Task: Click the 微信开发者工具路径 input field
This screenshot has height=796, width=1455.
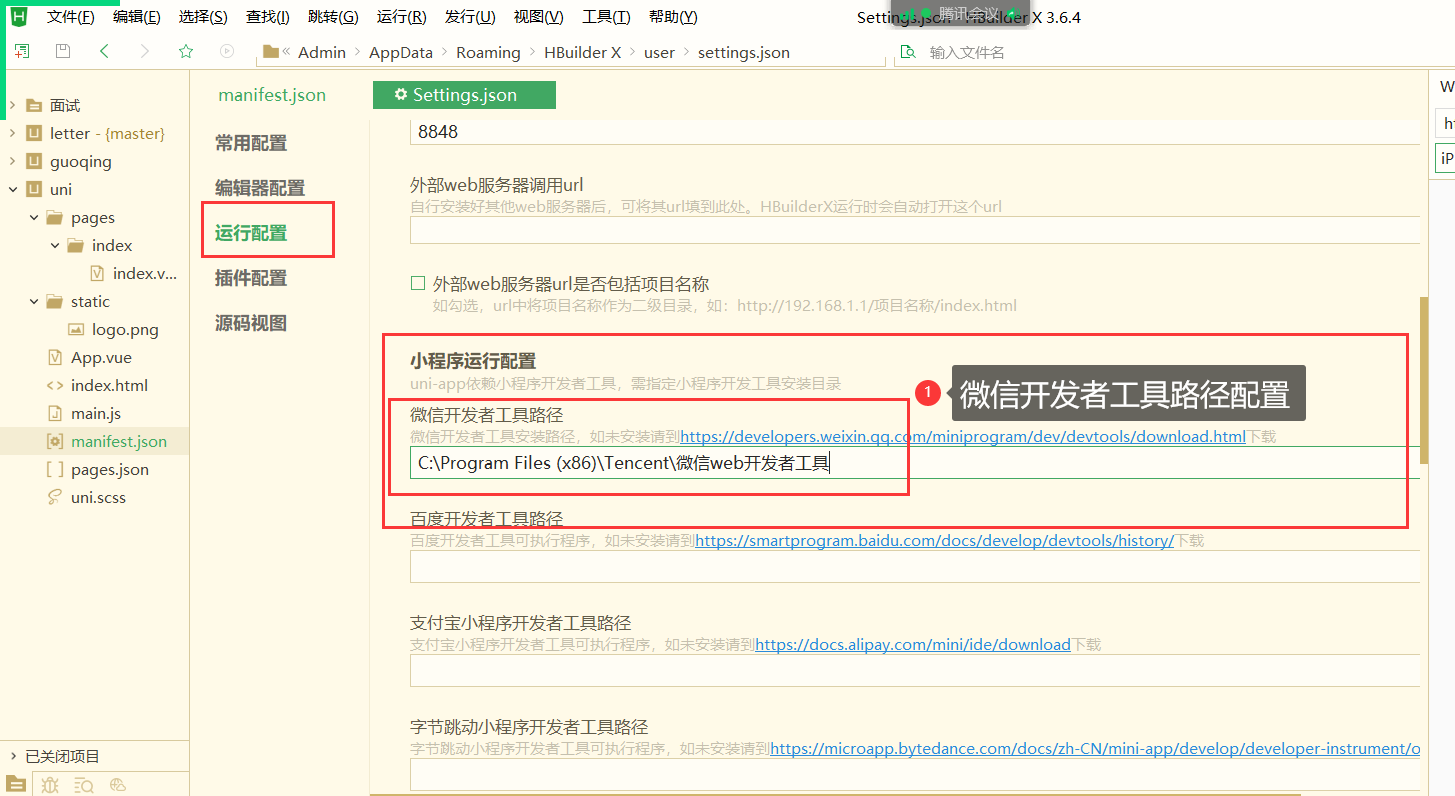Action: click(x=915, y=463)
